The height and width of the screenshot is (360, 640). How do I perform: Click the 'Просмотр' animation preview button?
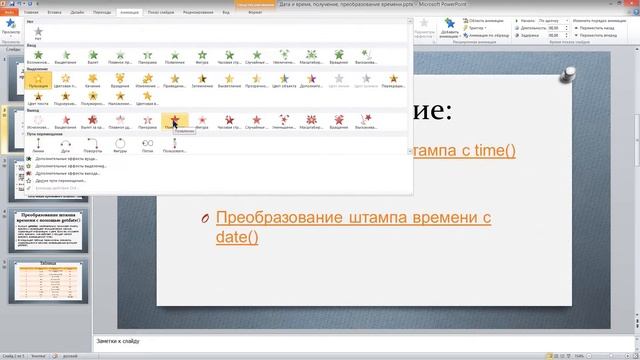click(x=11, y=27)
